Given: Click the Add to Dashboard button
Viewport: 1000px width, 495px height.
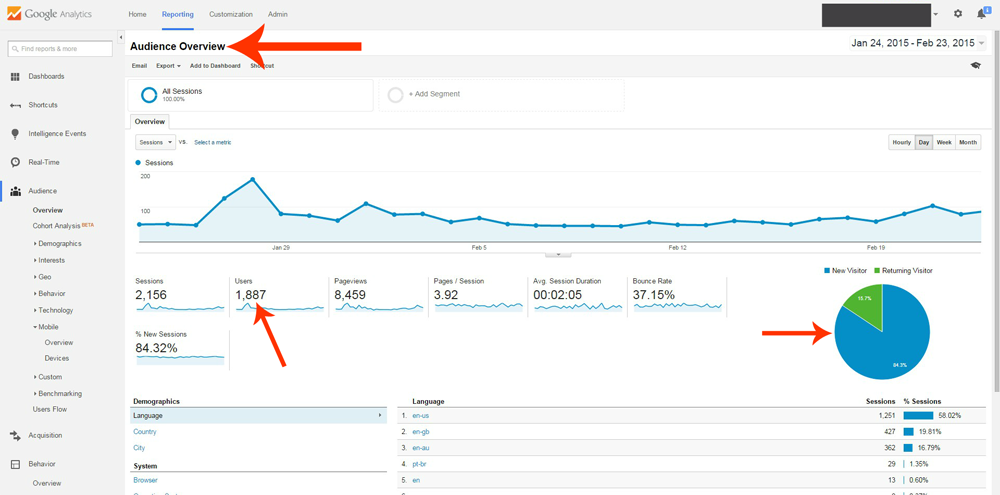Looking at the screenshot, I should [x=215, y=66].
